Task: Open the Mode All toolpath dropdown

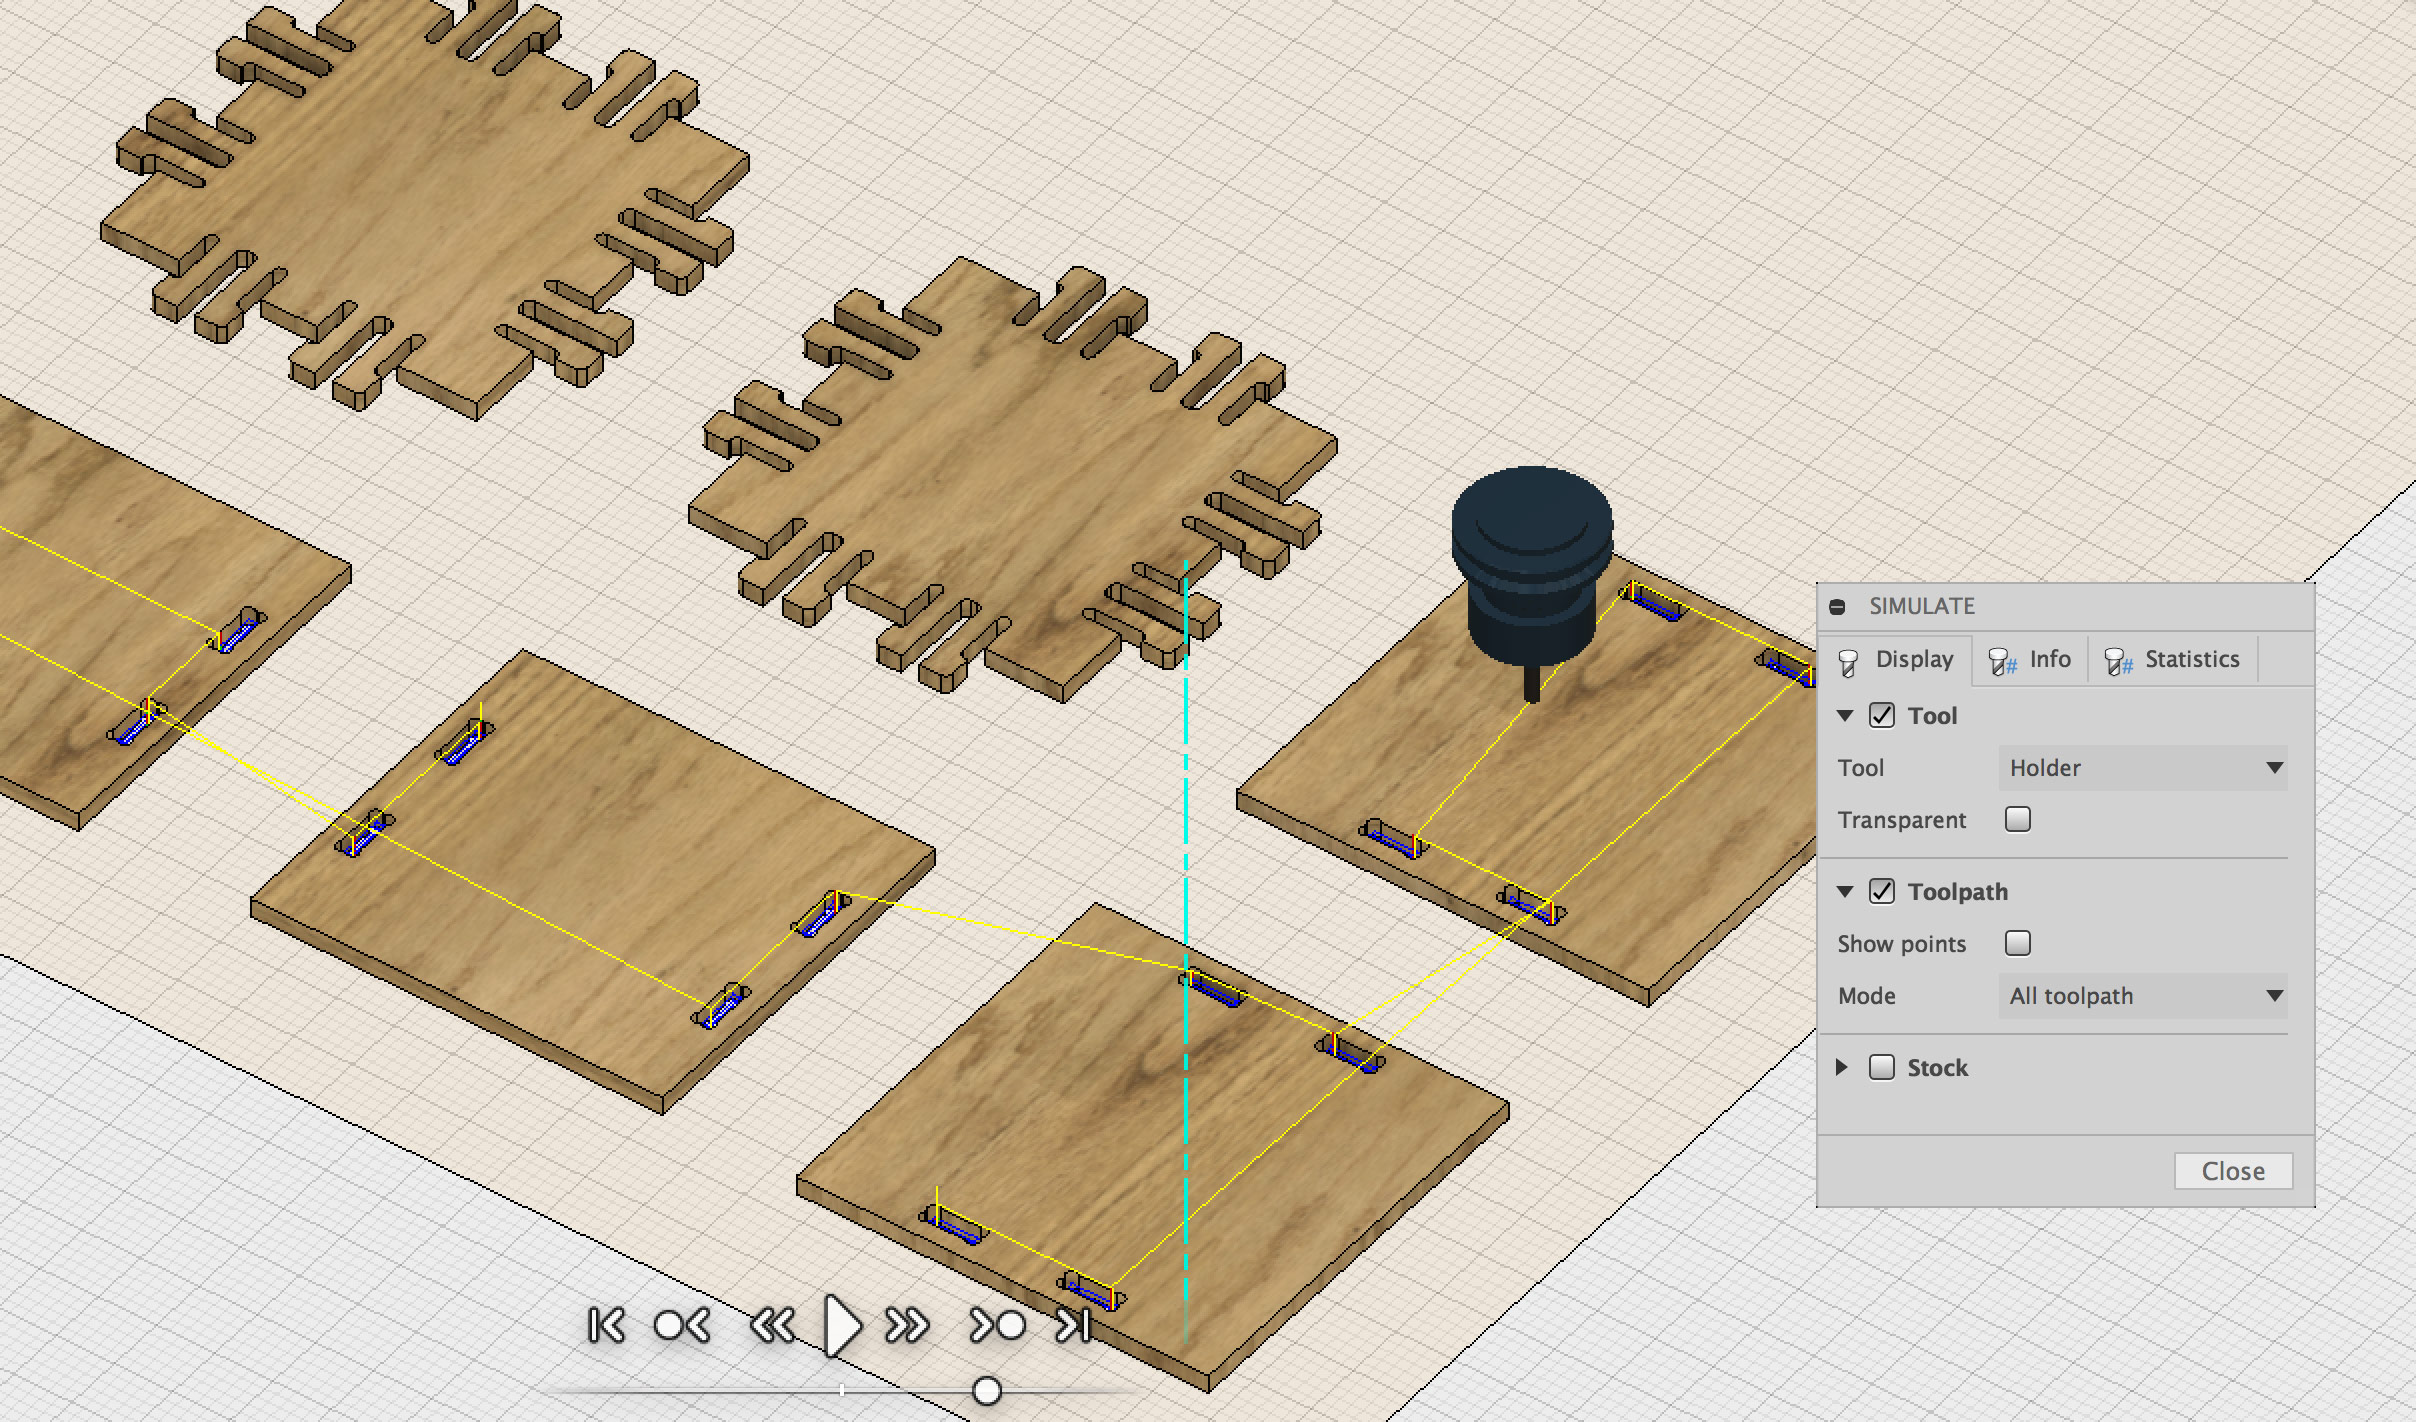Action: [2142, 996]
